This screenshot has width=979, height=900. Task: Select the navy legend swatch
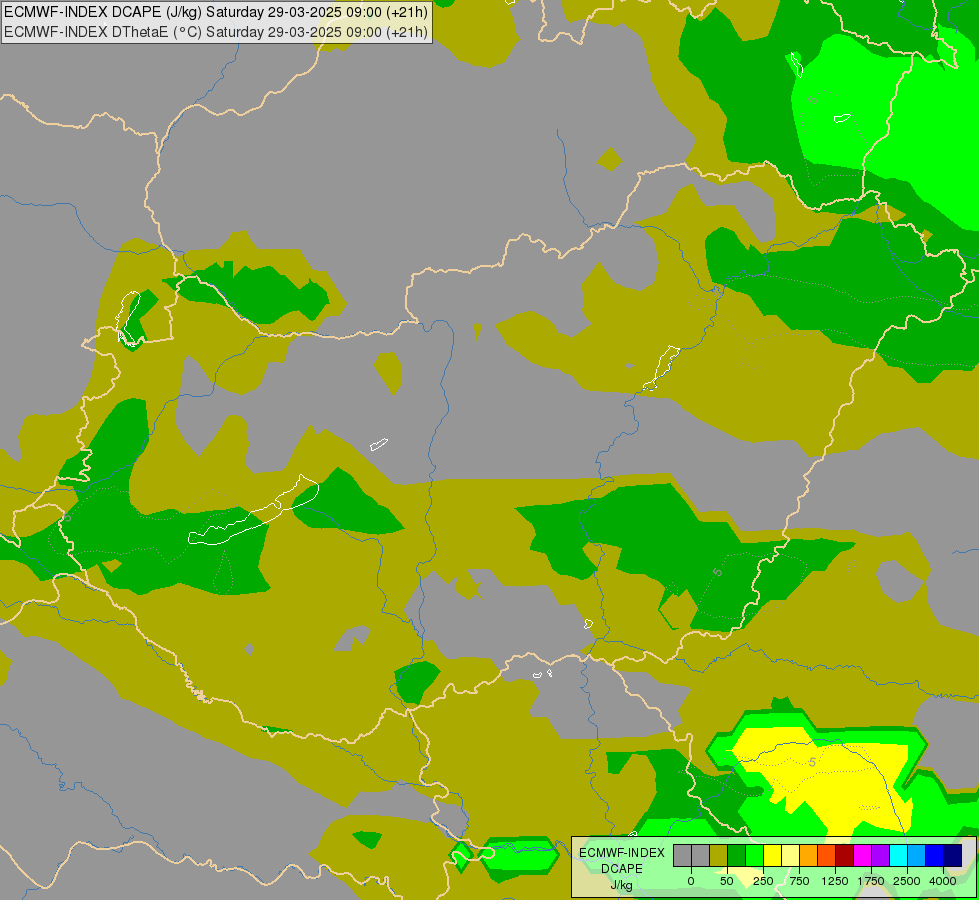(953, 855)
